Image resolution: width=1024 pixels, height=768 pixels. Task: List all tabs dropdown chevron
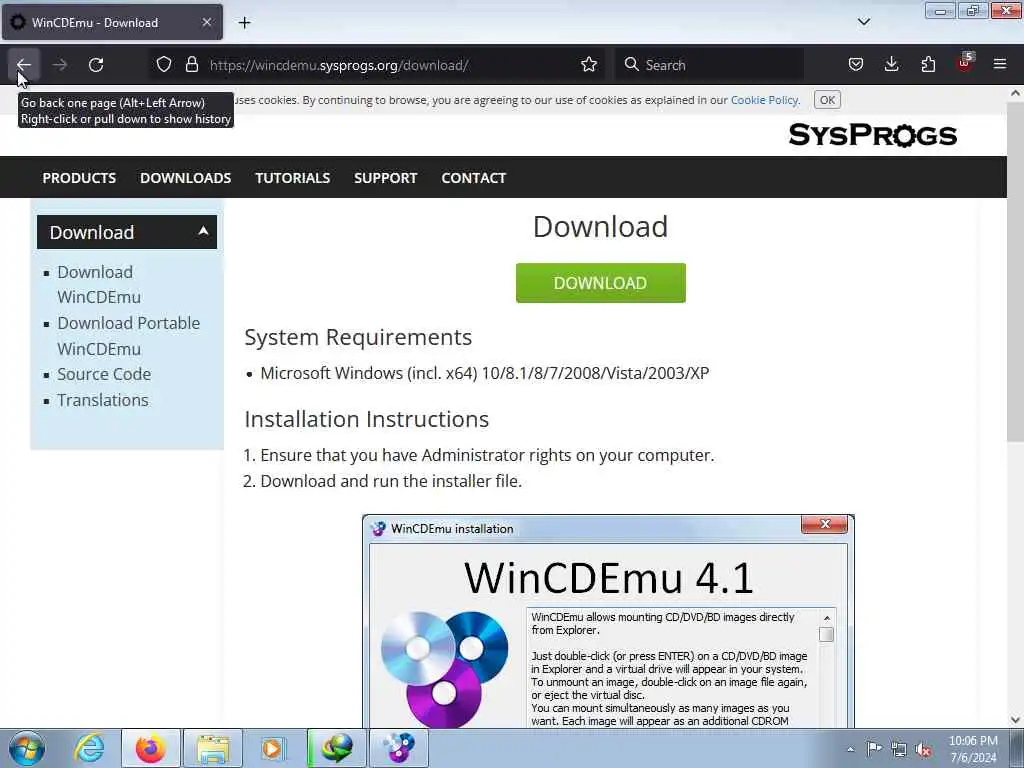click(863, 22)
